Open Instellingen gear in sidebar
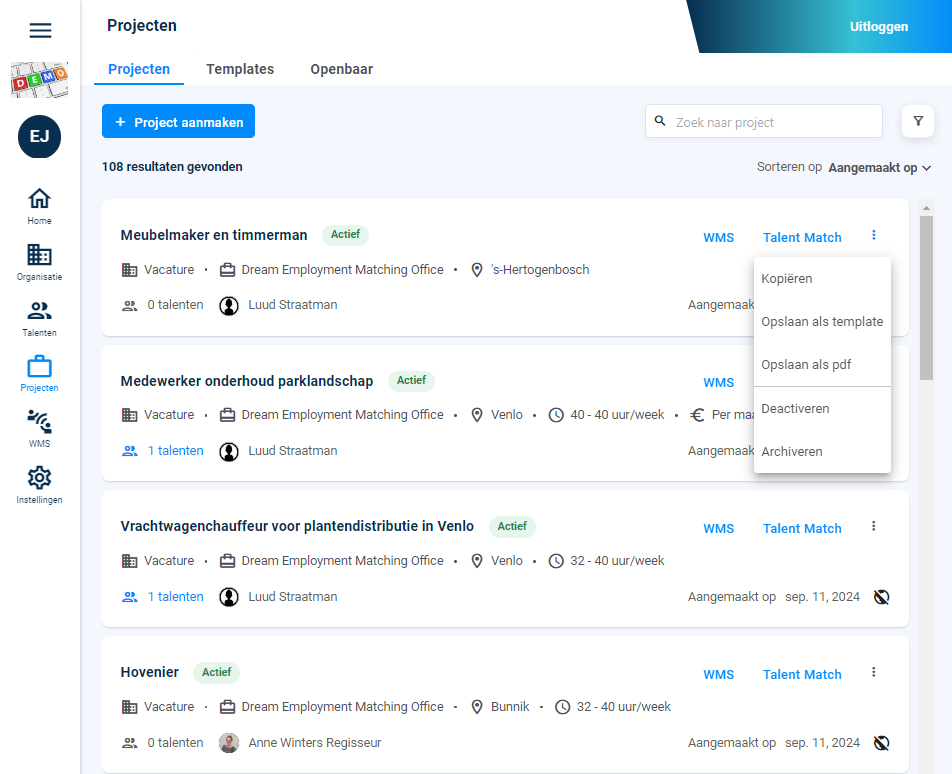Screen dimensions: 952x774 click(x=39, y=485)
